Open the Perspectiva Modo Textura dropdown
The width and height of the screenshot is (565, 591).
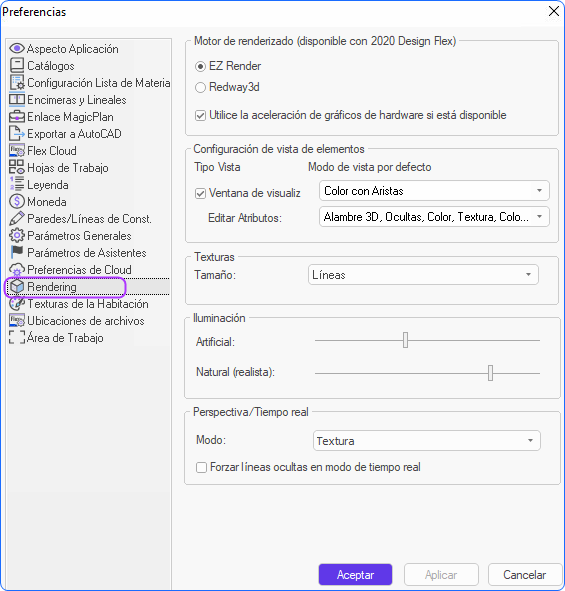[427, 441]
